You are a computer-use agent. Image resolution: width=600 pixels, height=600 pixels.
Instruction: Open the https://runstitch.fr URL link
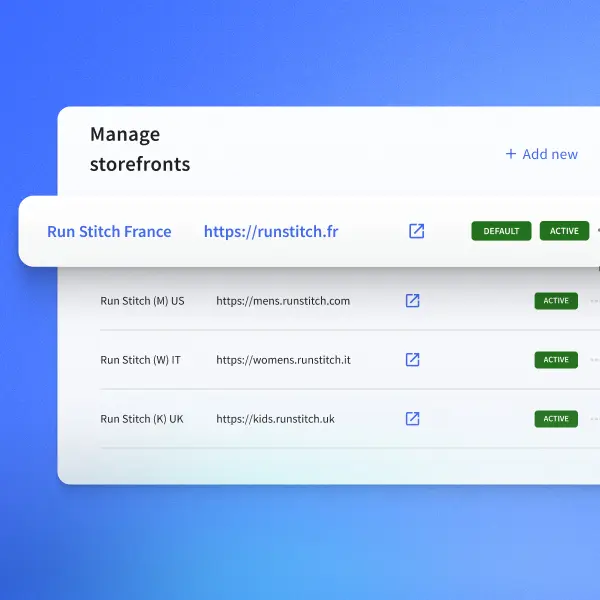[271, 232]
